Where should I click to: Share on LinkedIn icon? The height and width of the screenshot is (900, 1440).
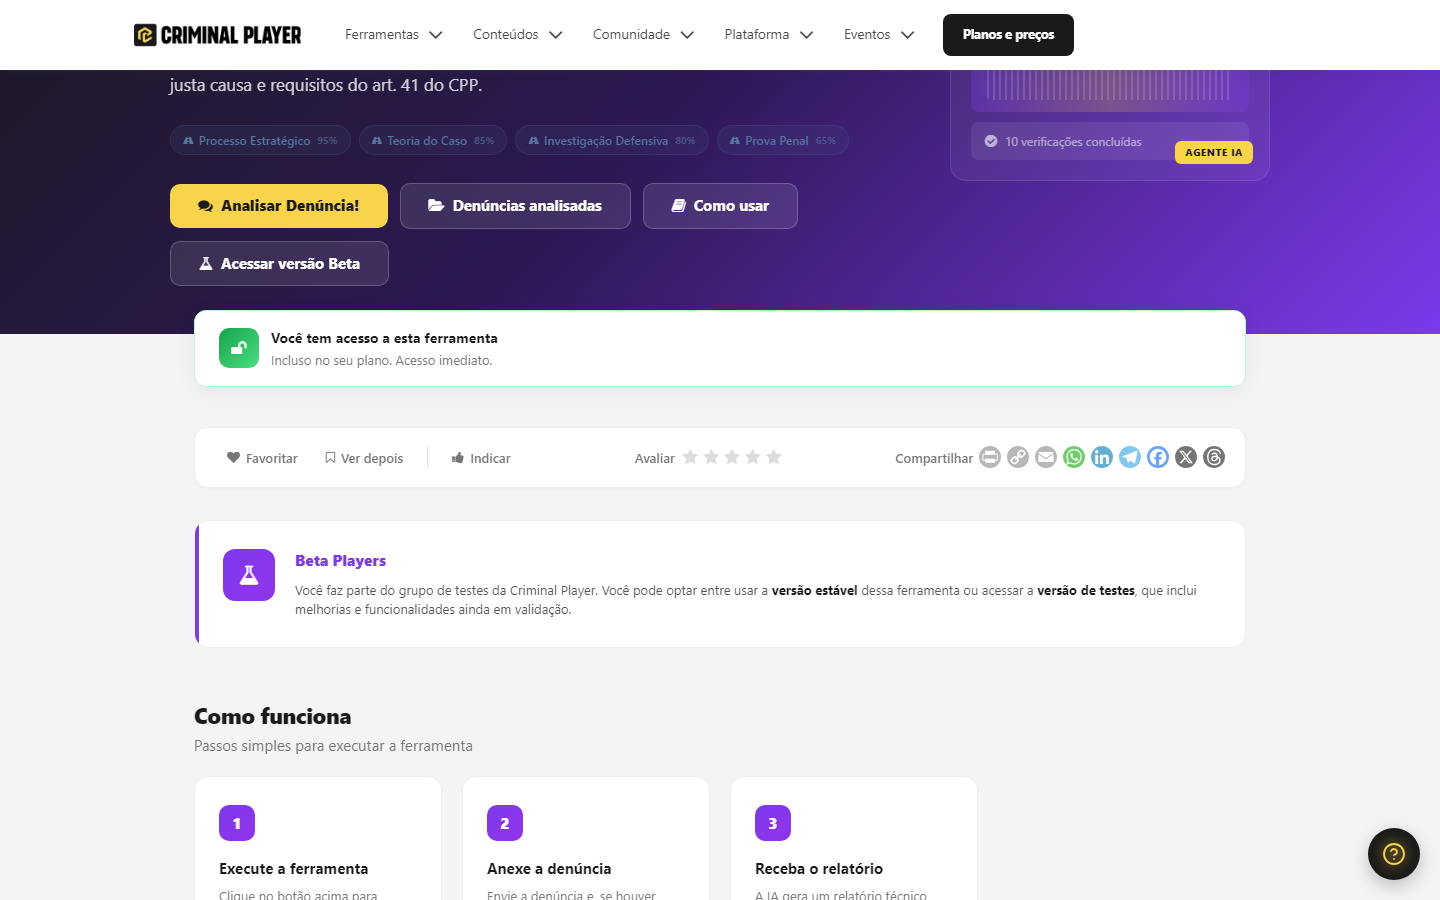[x=1102, y=457]
